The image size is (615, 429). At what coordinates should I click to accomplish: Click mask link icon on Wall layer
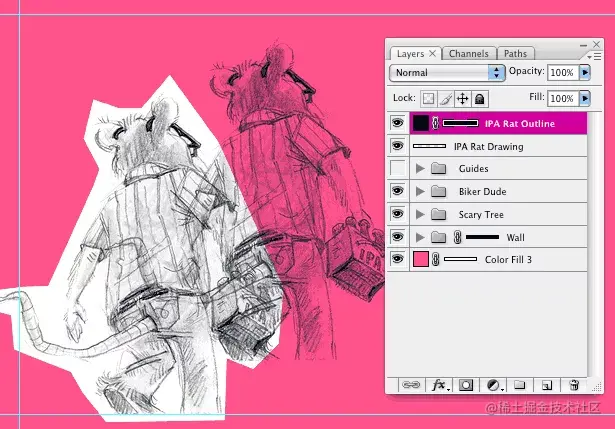(x=457, y=237)
